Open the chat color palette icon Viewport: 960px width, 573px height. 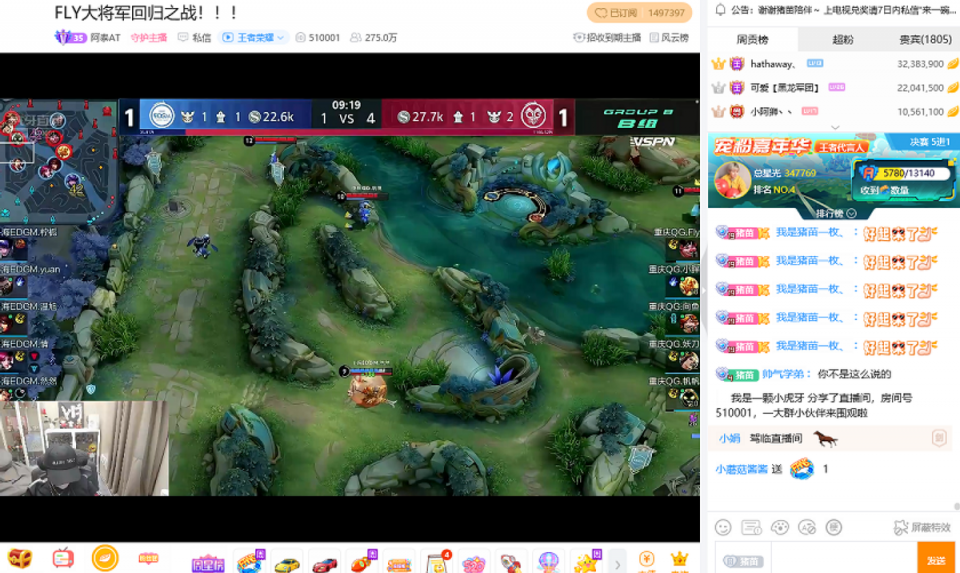coord(779,527)
